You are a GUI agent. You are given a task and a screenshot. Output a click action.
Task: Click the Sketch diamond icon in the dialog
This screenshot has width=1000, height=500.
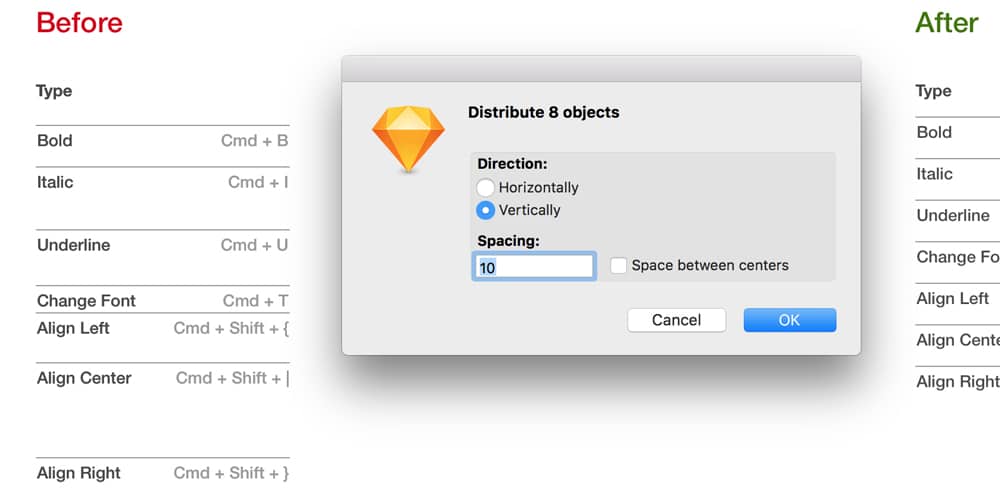point(407,136)
